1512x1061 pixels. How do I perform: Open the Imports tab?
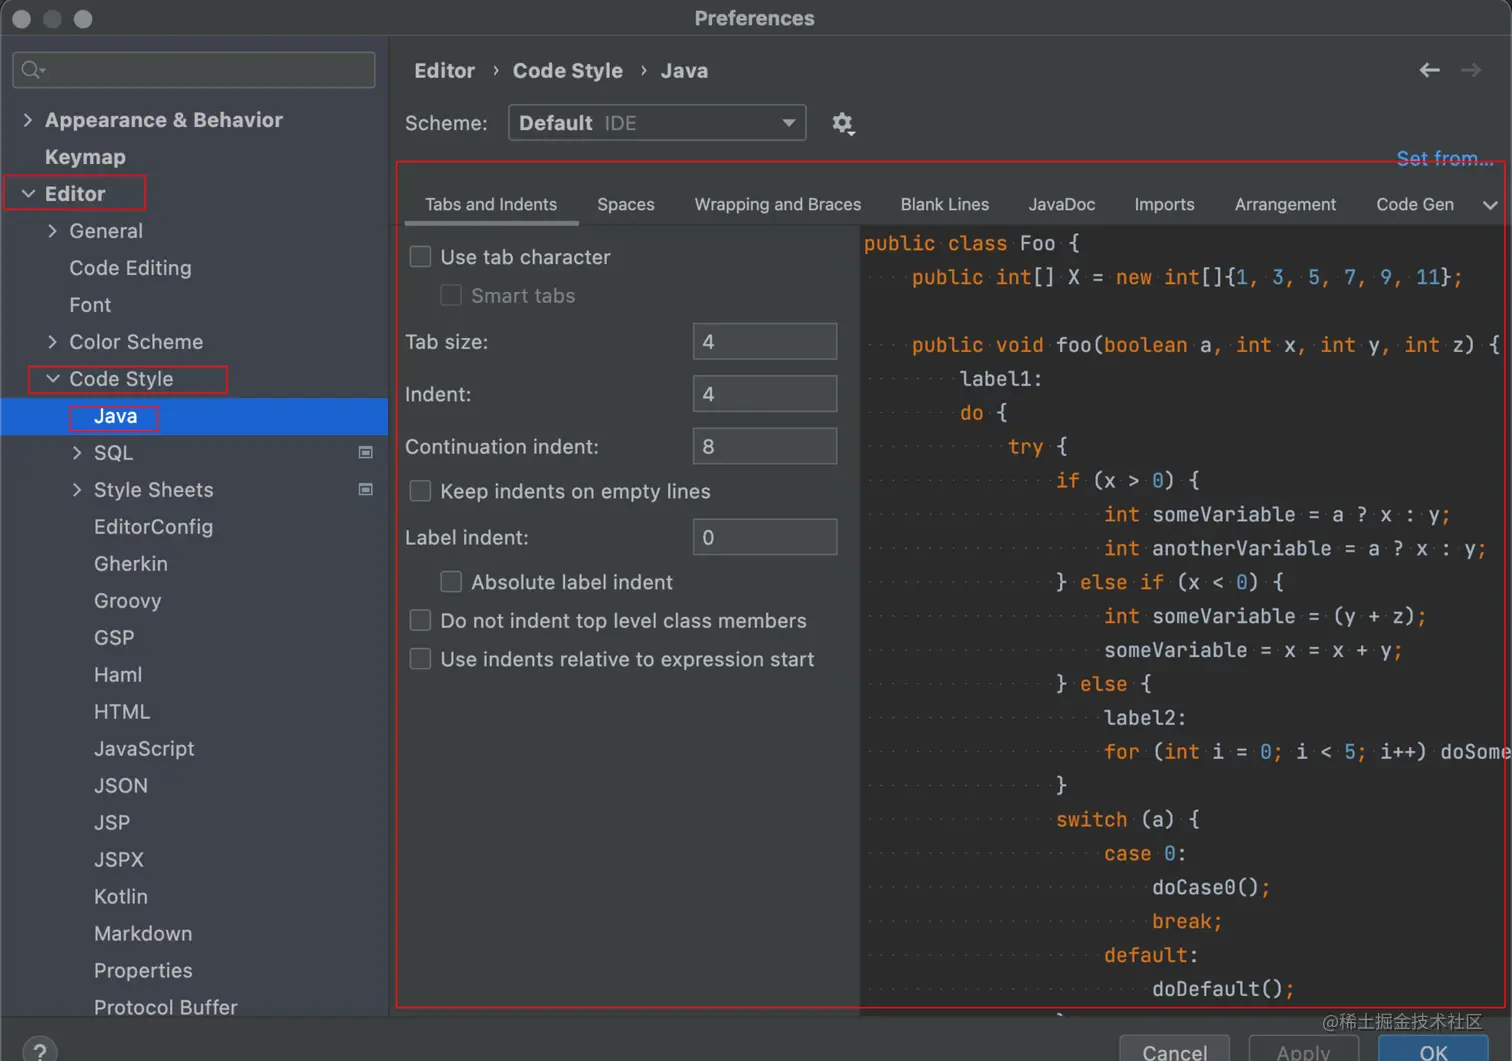coord(1164,204)
